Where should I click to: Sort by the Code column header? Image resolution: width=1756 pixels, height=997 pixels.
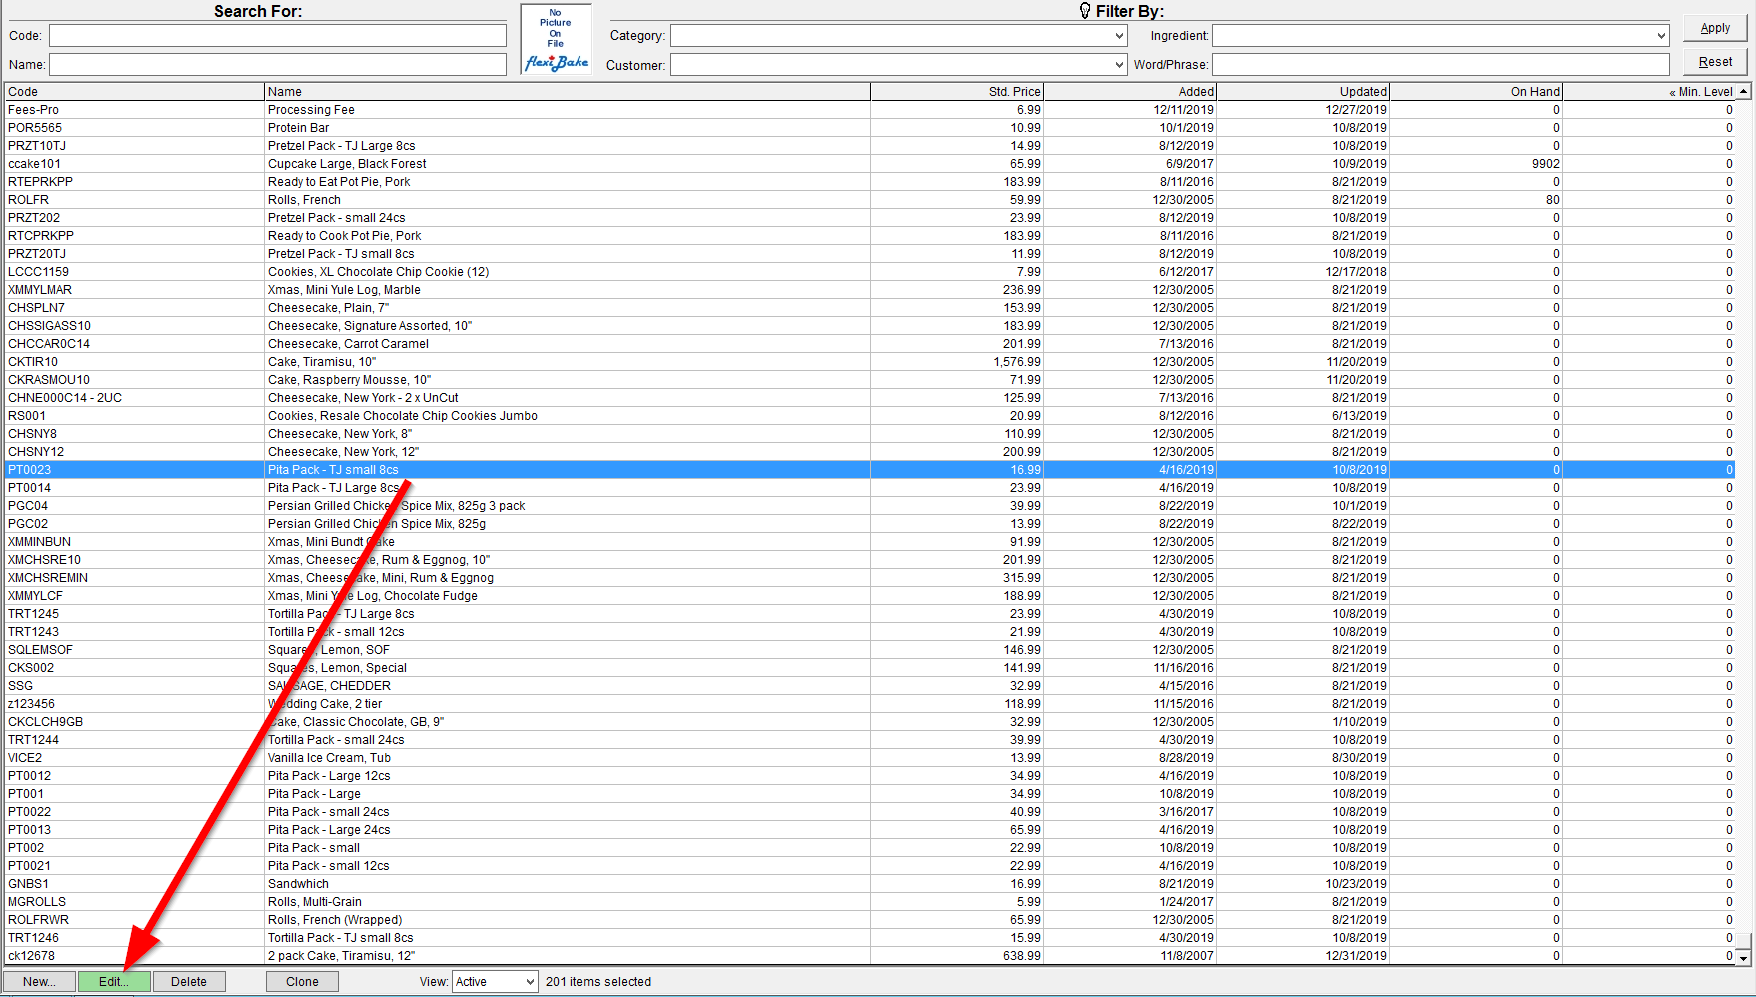[134, 92]
